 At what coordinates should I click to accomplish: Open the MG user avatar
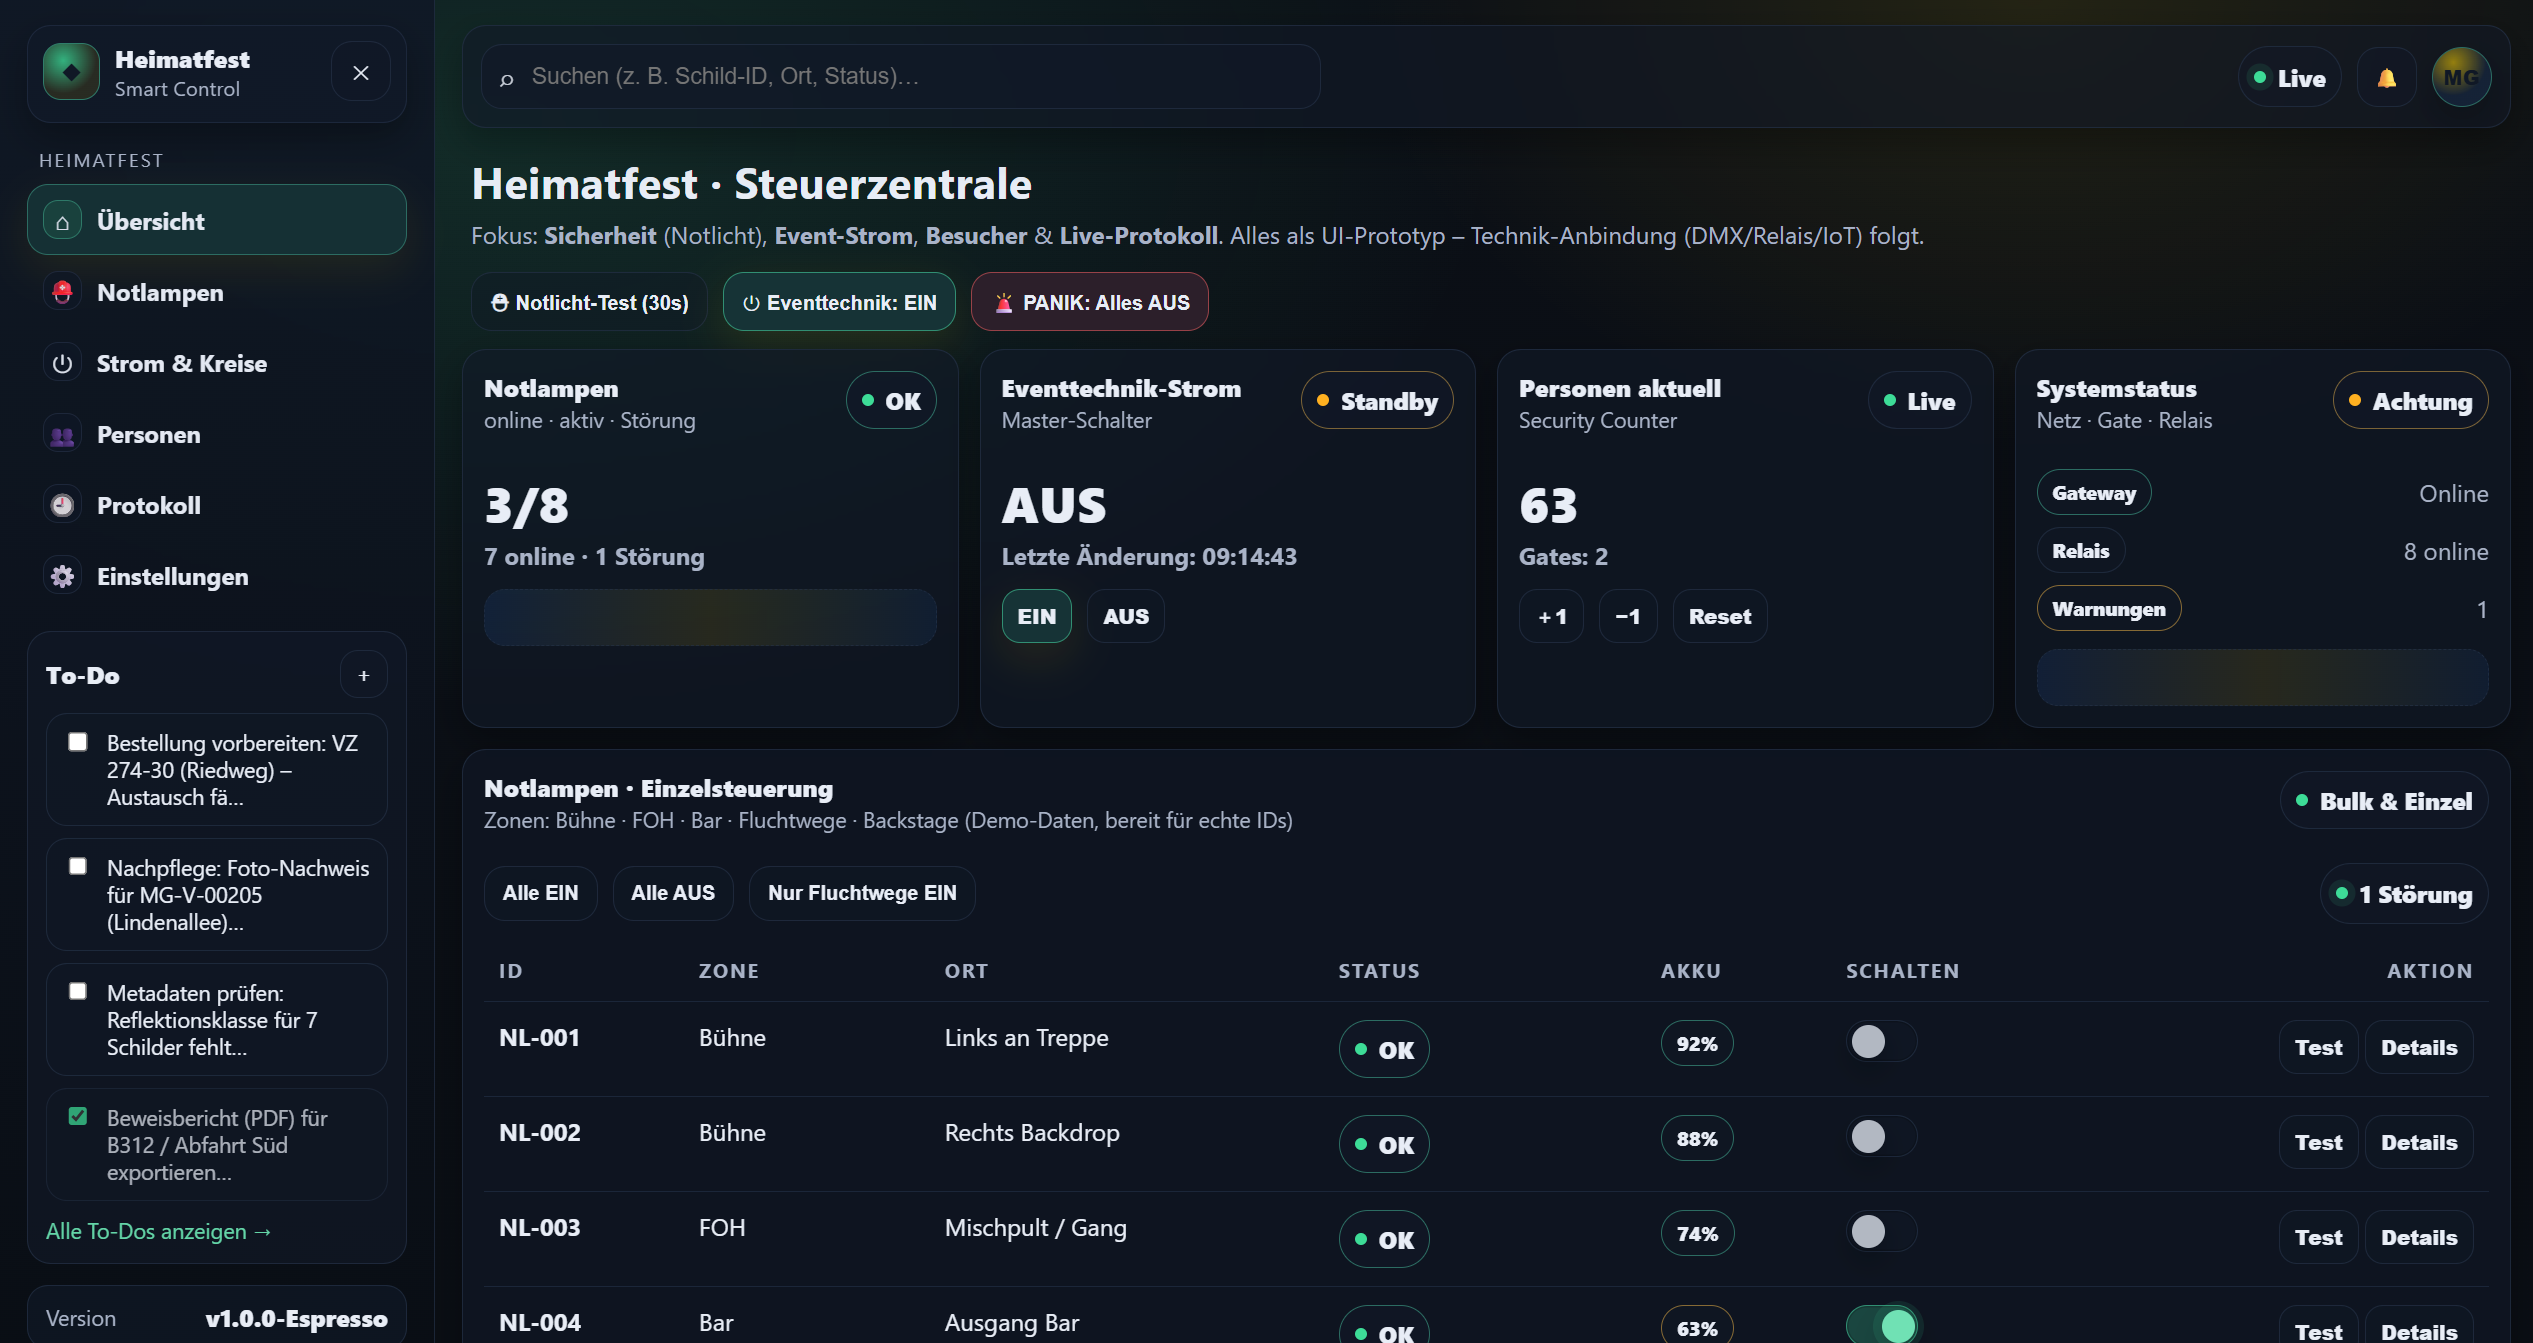point(2460,78)
